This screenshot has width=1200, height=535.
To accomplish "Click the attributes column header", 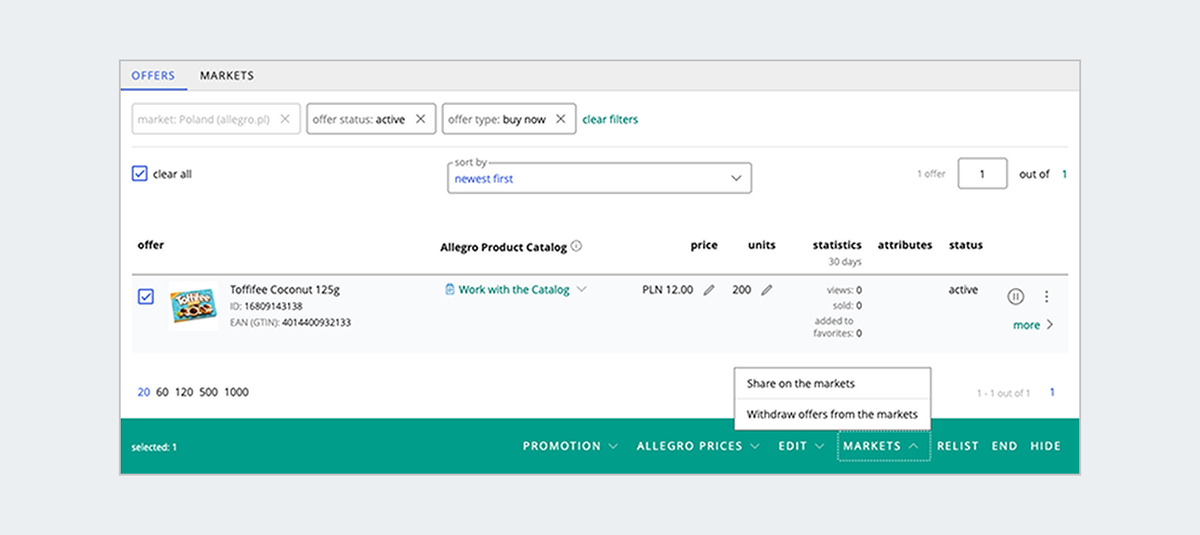I will point(905,245).
